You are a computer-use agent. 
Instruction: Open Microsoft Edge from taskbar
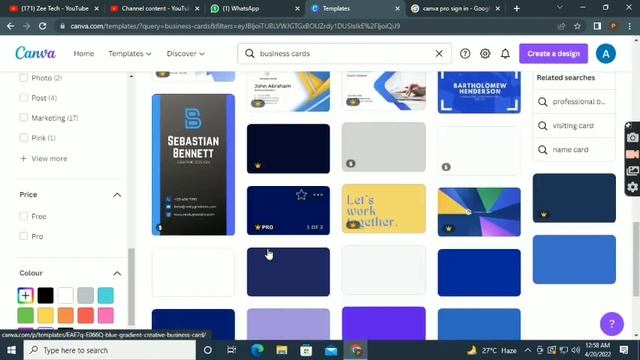[x=257, y=350]
